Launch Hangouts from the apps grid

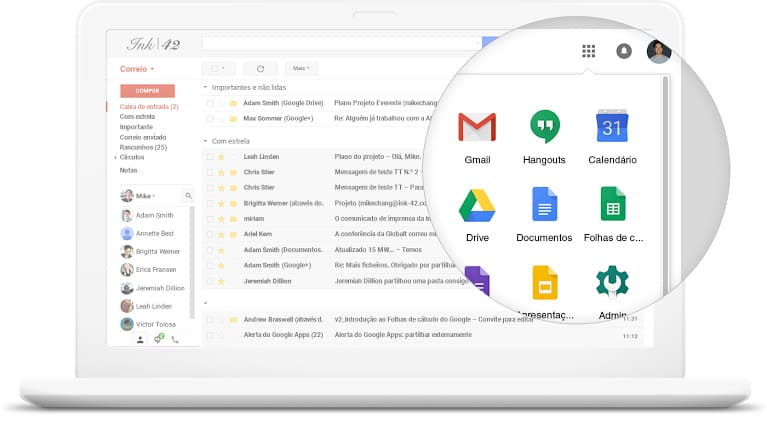pos(544,128)
